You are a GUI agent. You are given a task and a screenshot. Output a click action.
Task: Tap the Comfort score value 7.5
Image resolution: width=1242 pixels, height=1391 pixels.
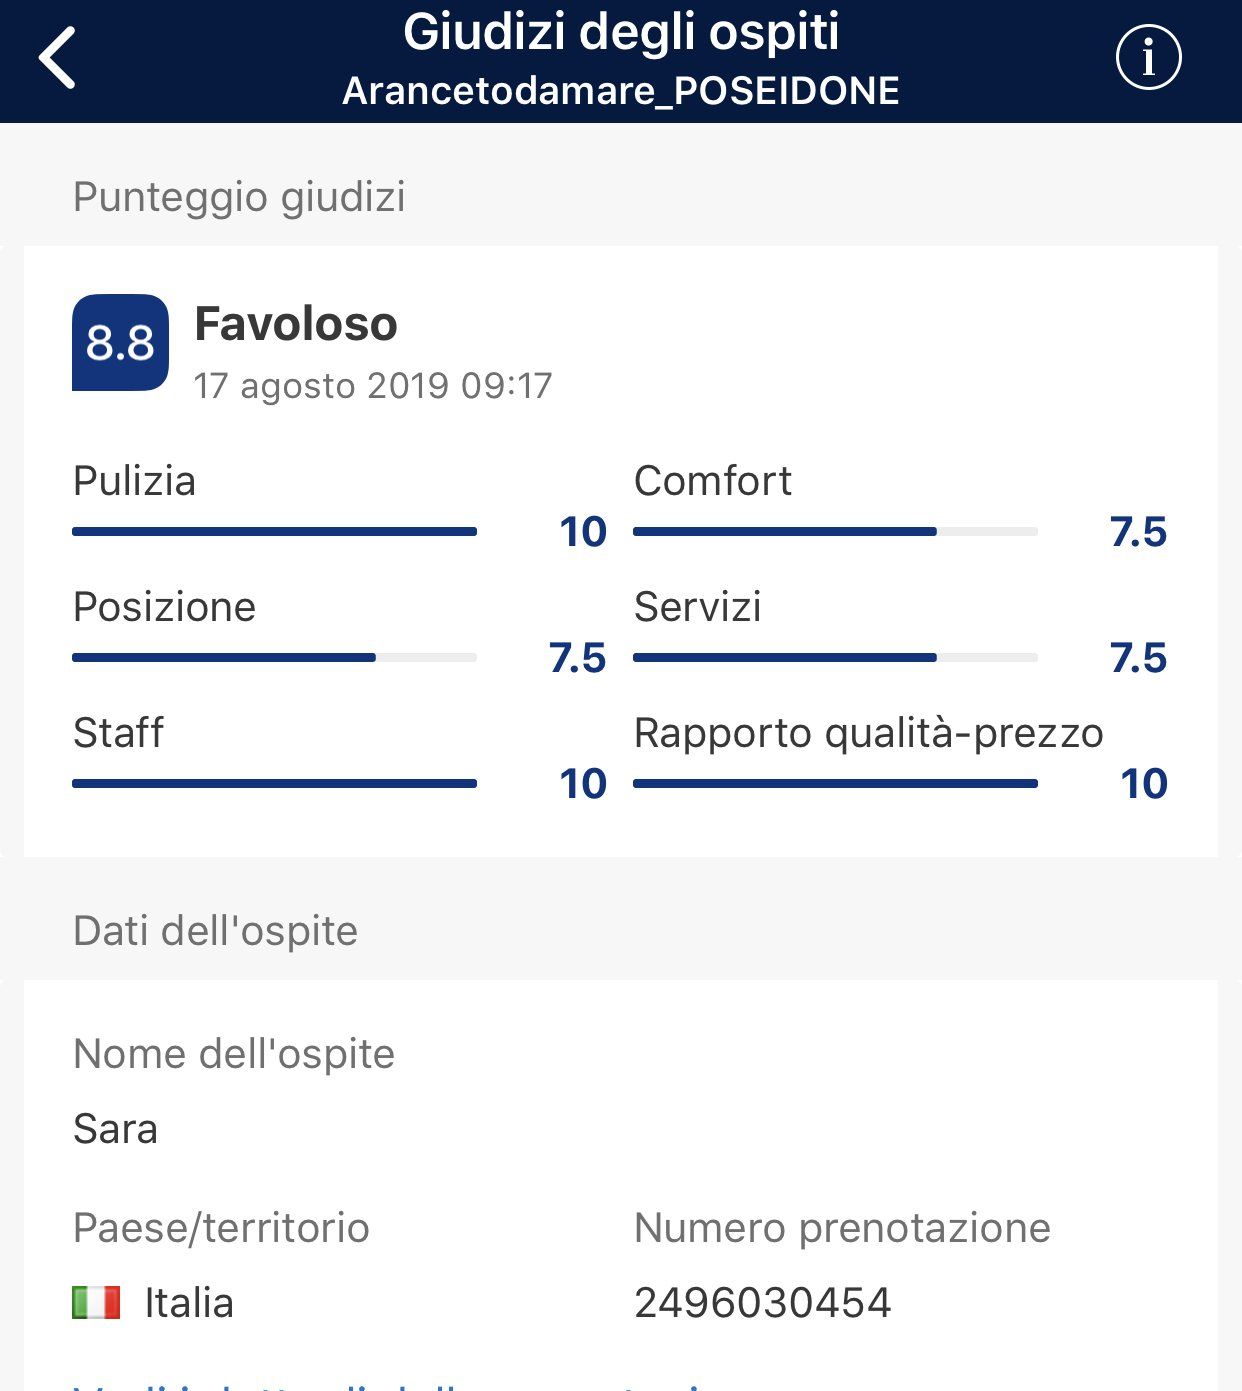click(x=1138, y=532)
